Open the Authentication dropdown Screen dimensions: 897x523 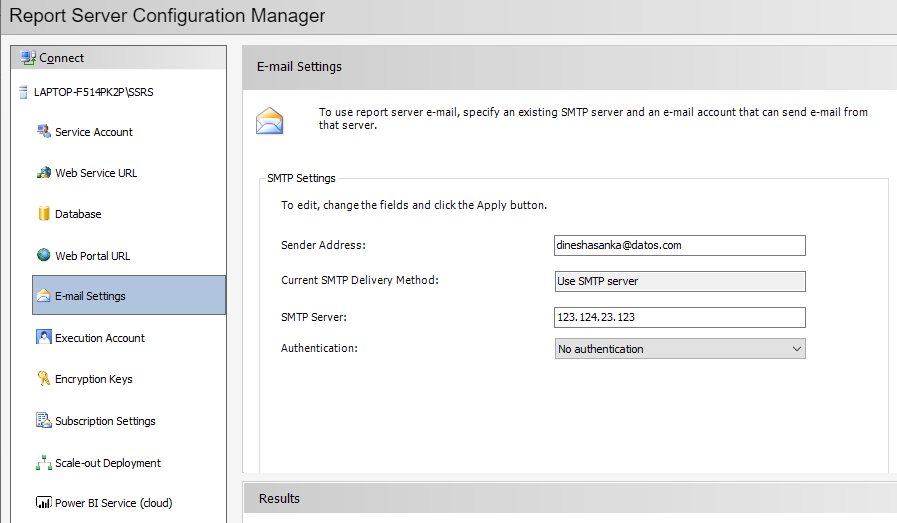click(680, 349)
